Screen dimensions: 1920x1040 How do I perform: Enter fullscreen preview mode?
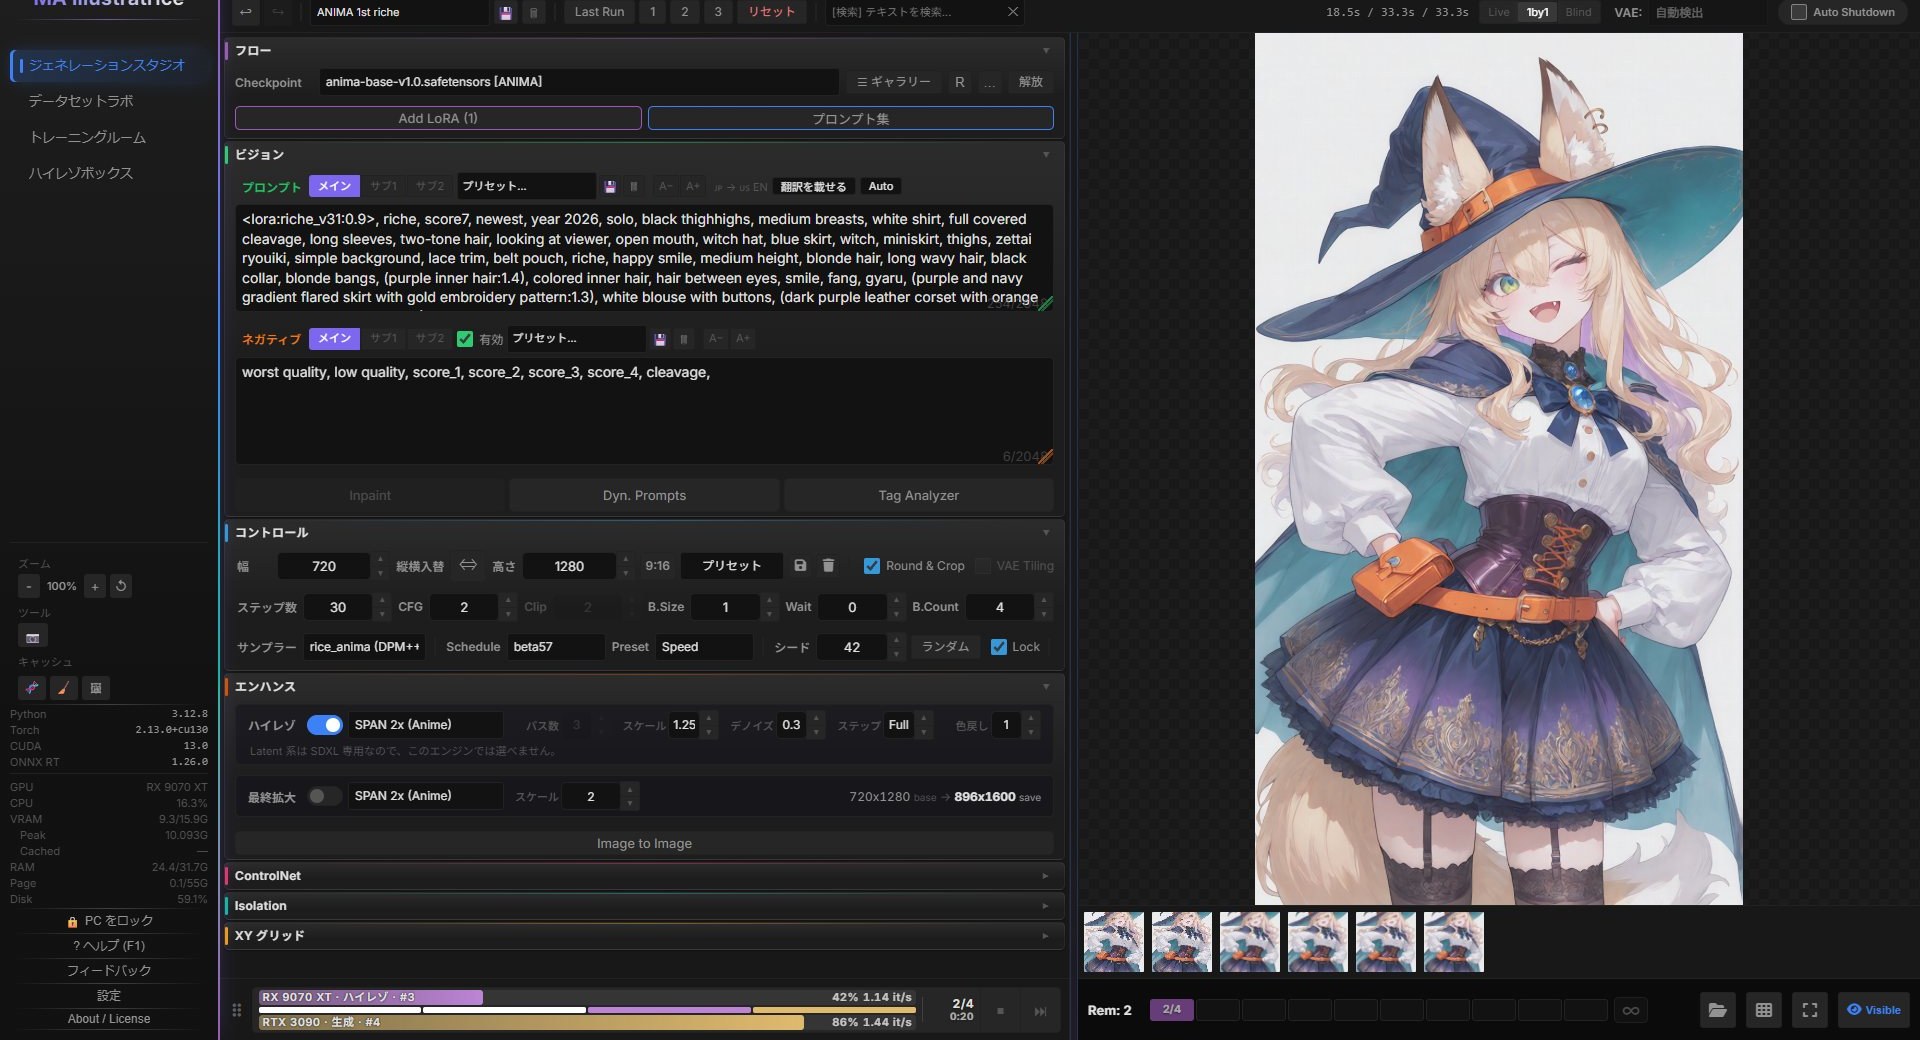coord(1810,1010)
